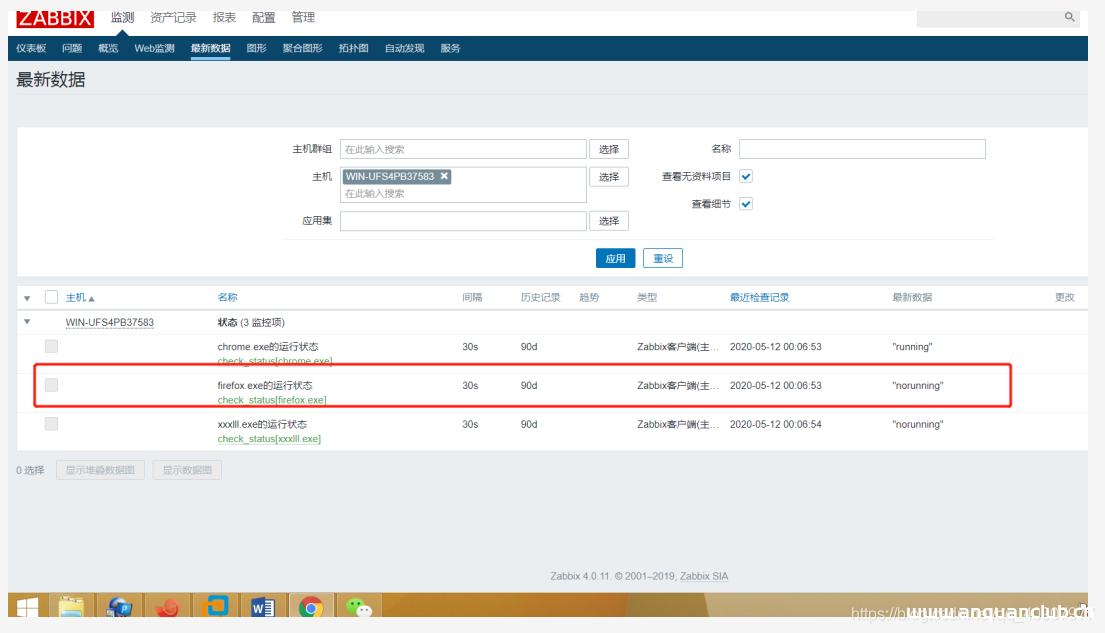Collapse all rows using the header triangle
Image resolution: width=1105 pixels, height=633 pixels.
[x=27, y=298]
